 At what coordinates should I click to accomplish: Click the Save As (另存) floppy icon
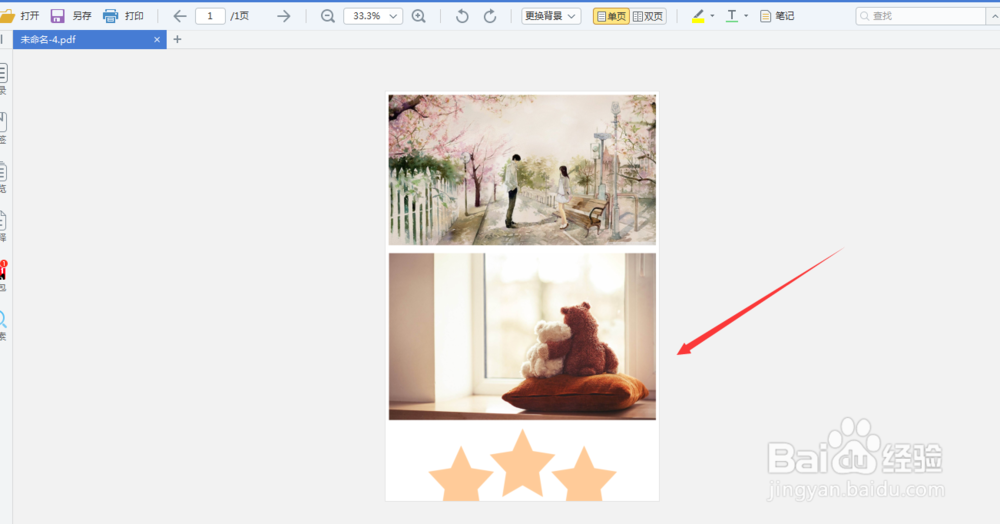(57, 16)
